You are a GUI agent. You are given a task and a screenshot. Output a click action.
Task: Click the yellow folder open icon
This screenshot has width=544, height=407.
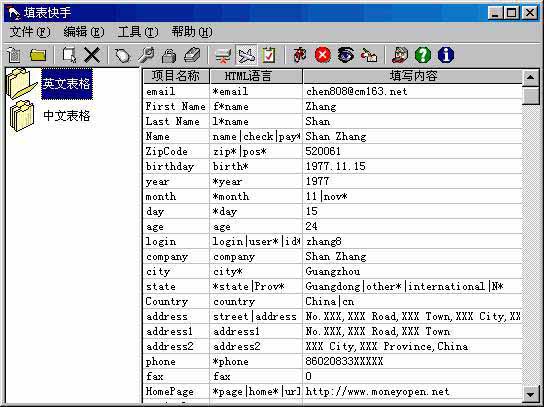click(x=38, y=55)
